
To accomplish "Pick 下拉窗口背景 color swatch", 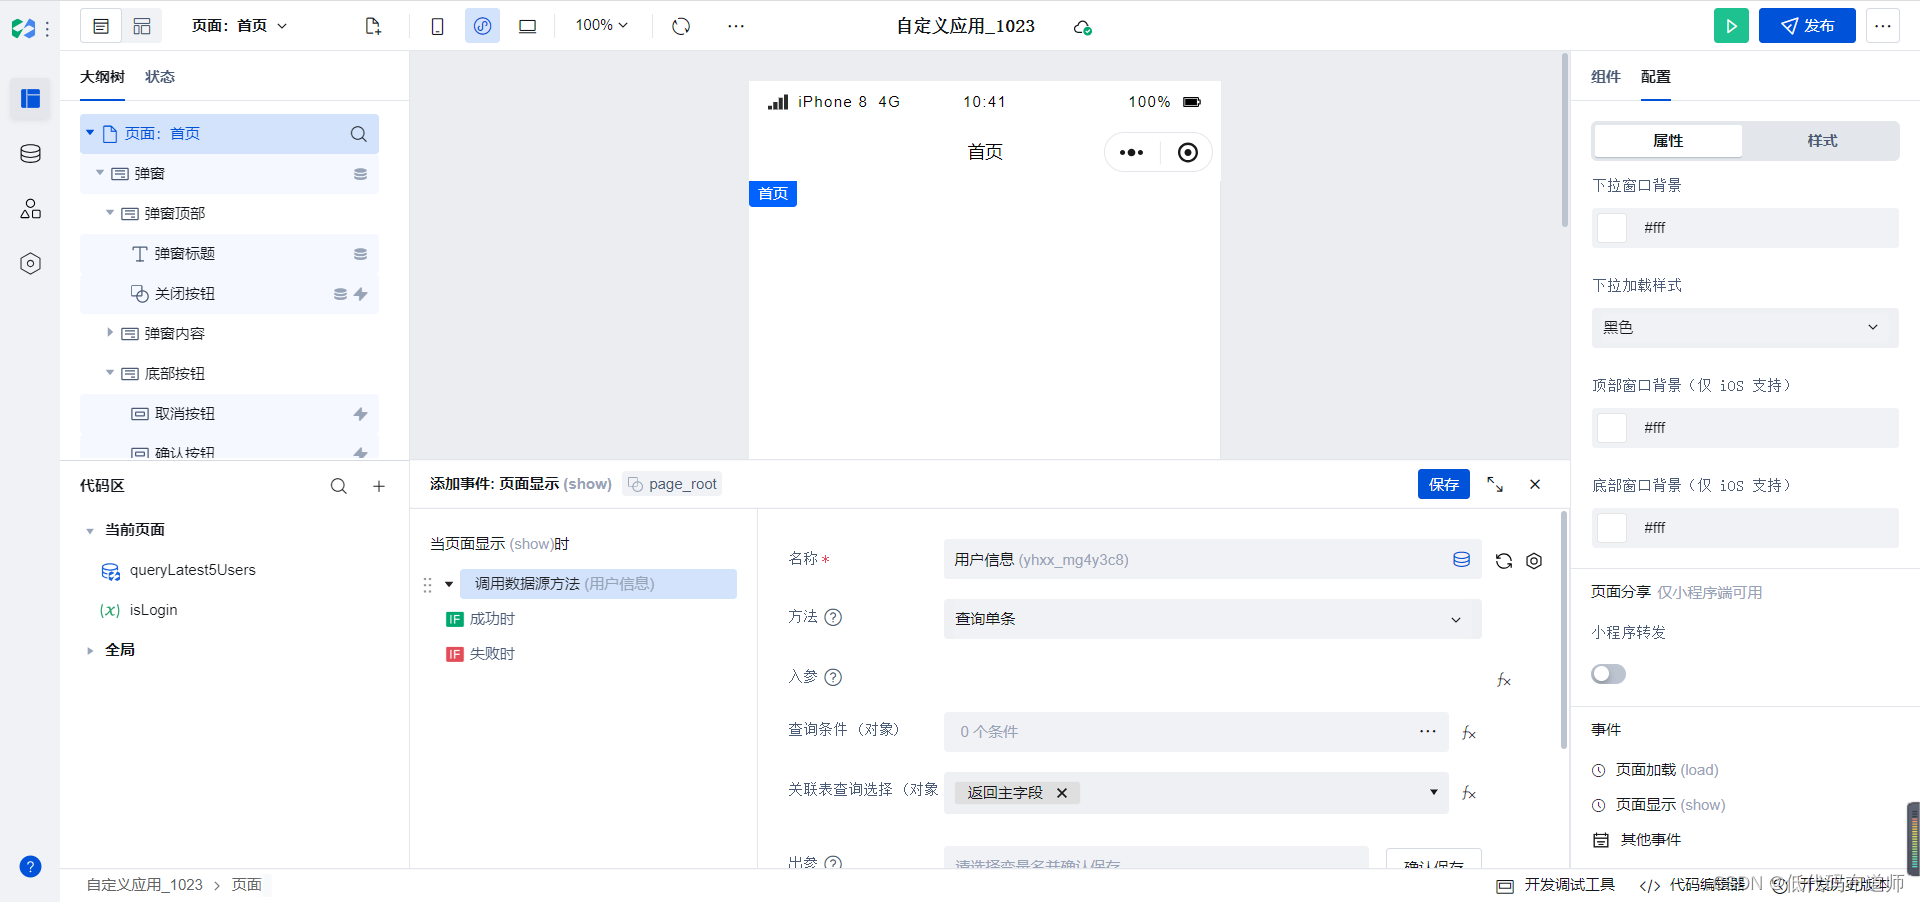I will tap(1612, 228).
